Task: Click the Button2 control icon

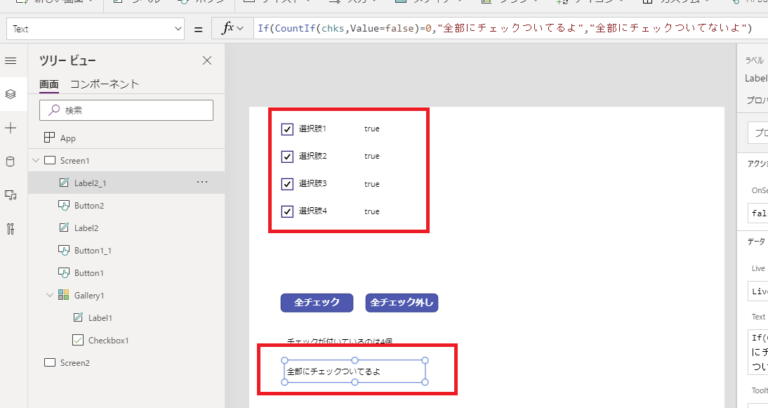Action: [64, 205]
